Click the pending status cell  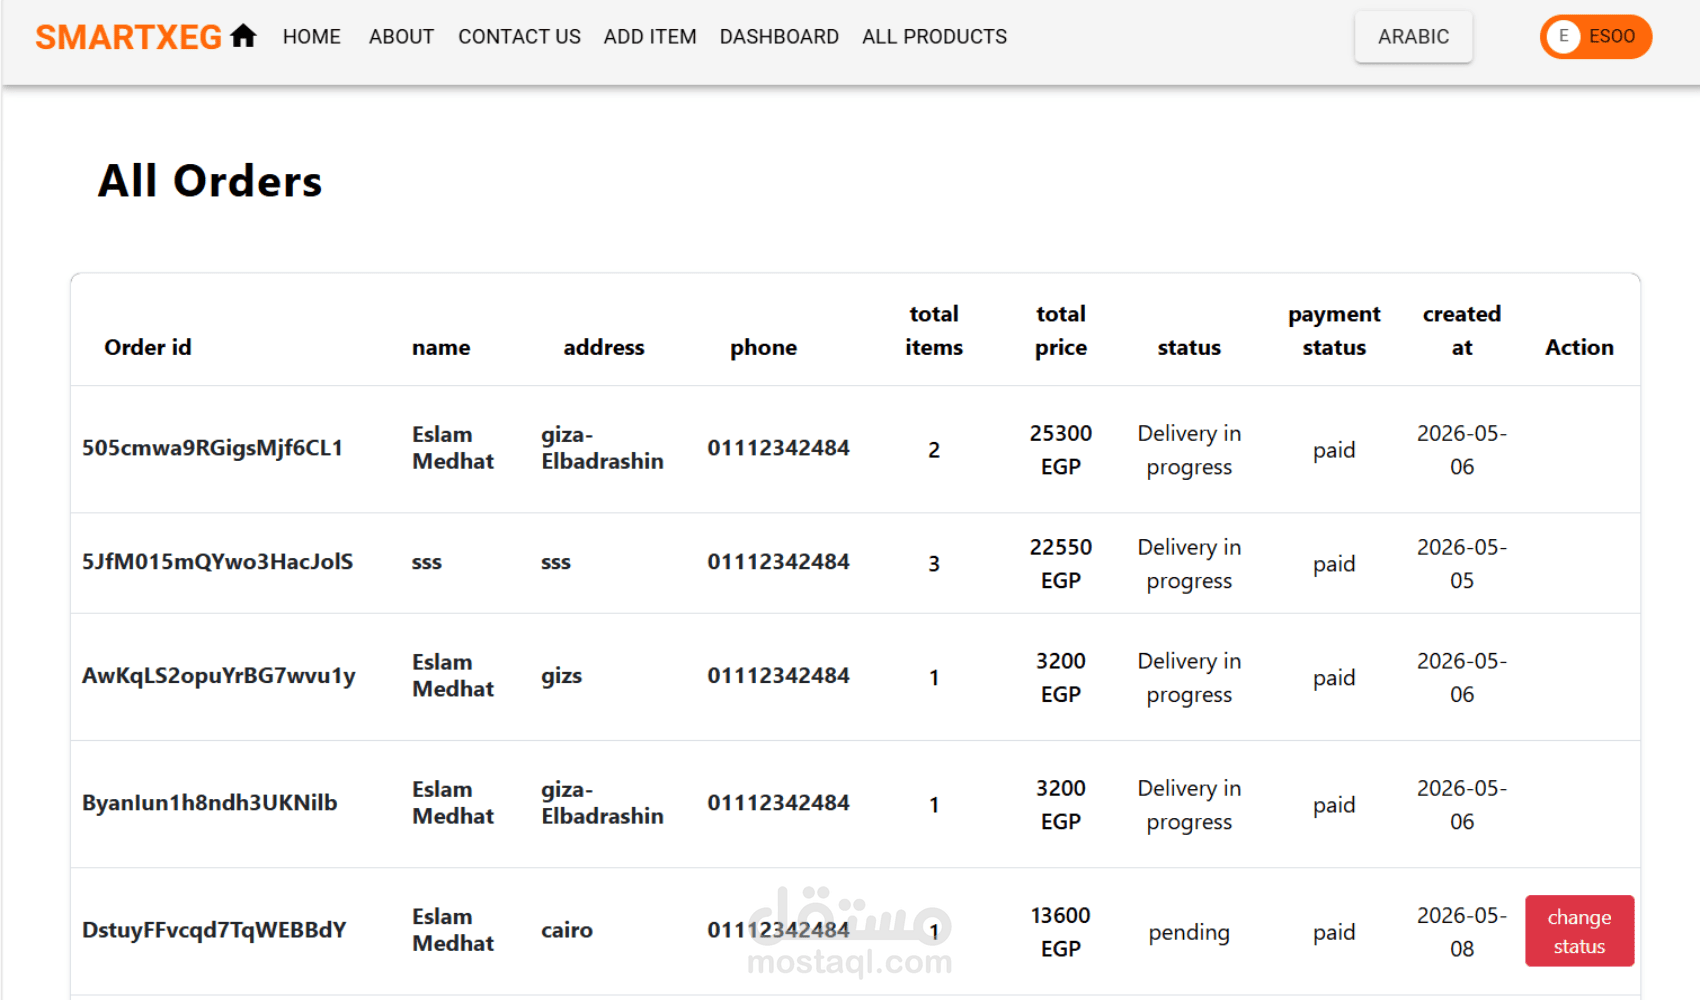(x=1189, y=932)
